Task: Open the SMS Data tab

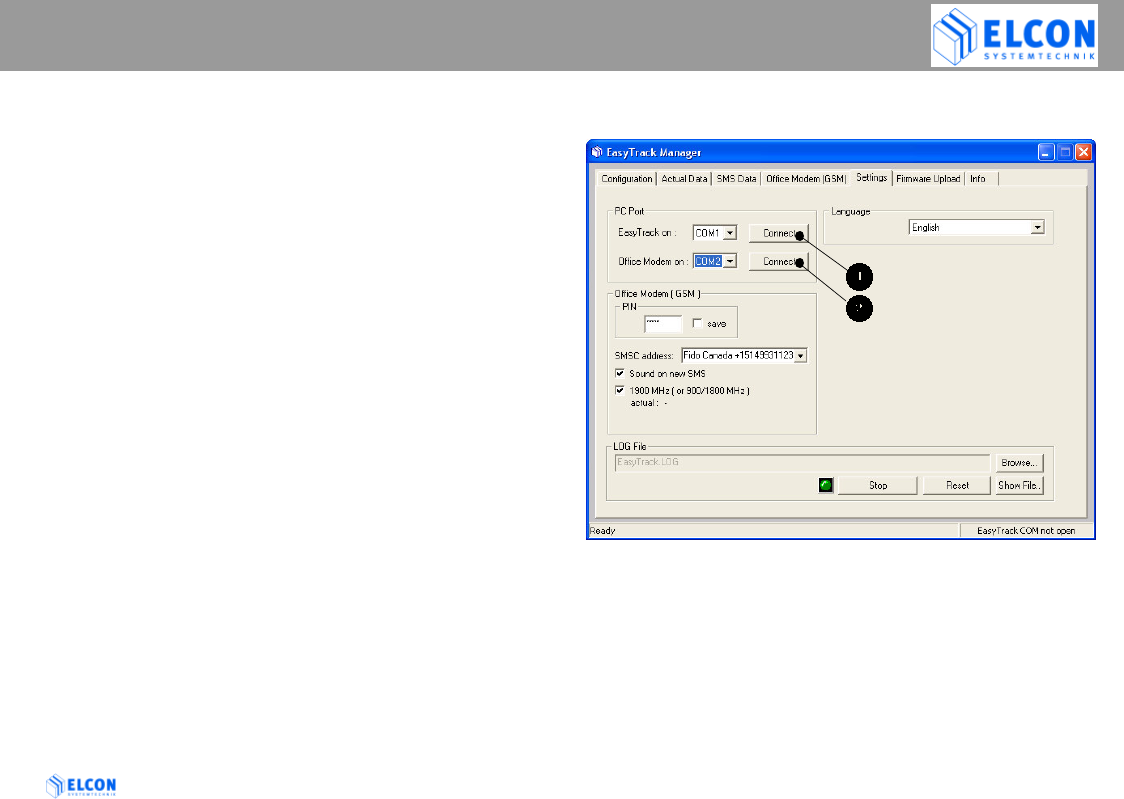Action: [736, 178]
